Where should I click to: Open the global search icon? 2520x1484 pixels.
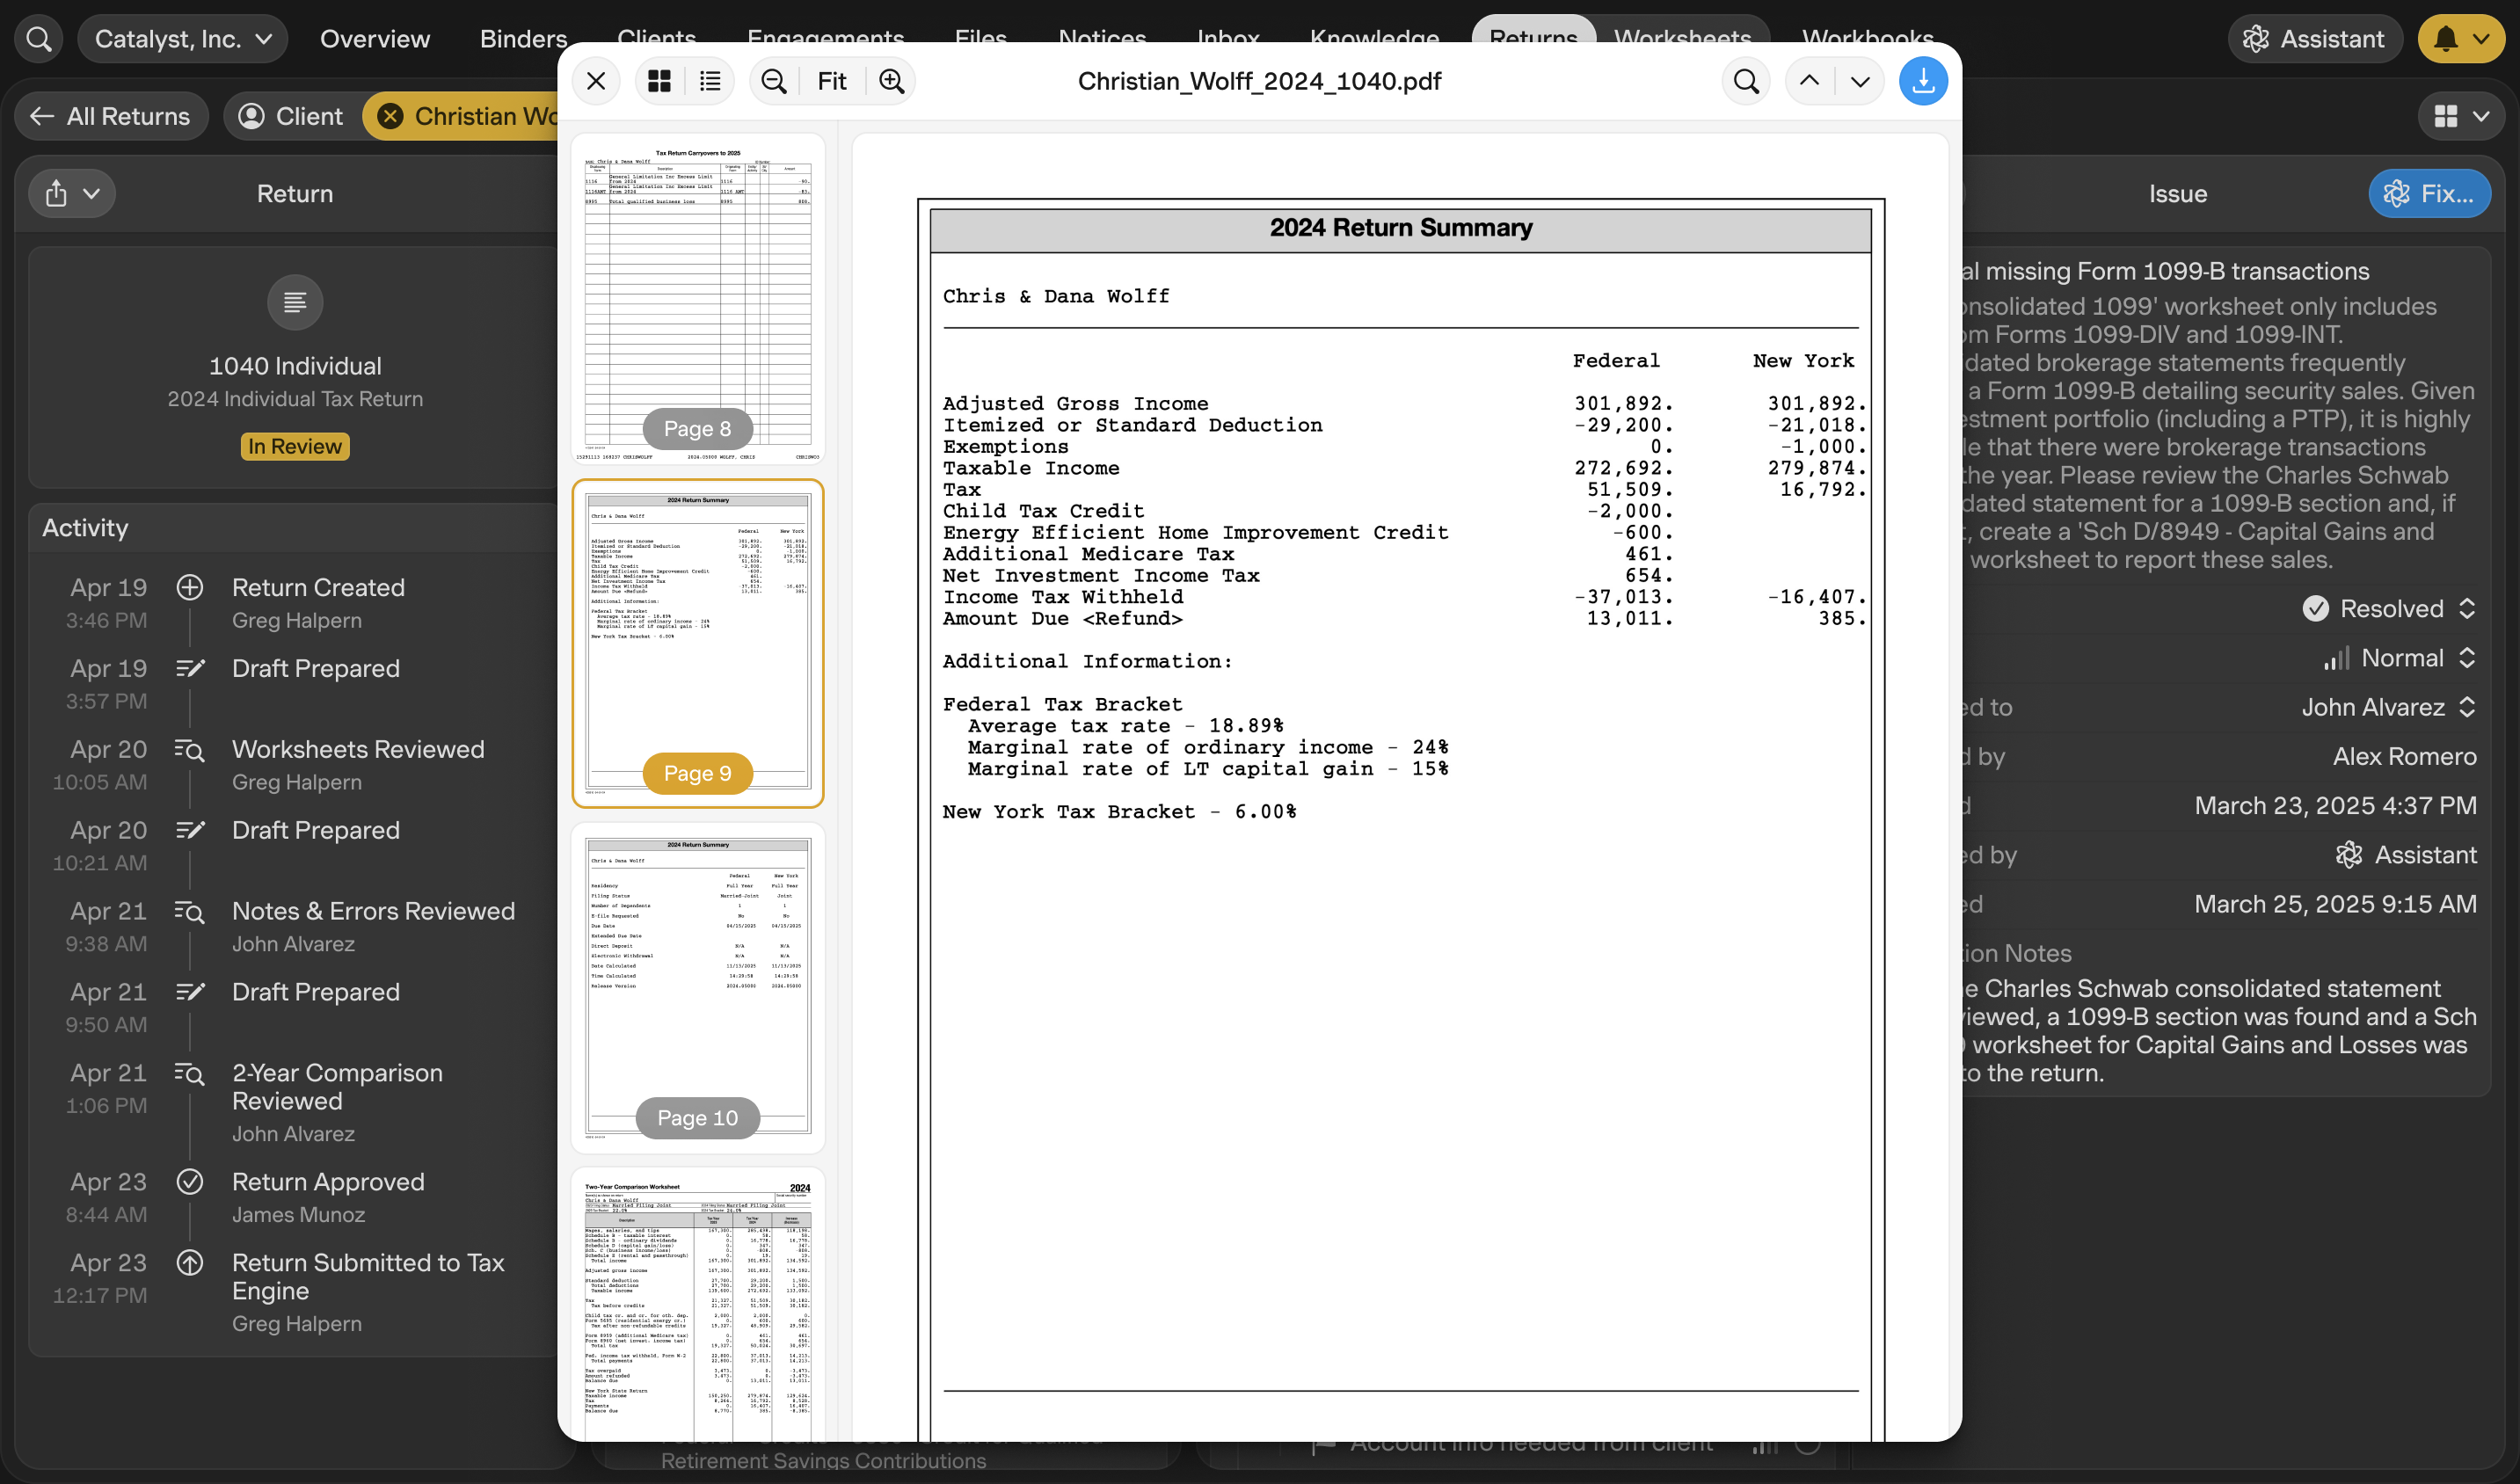(39, 39)
